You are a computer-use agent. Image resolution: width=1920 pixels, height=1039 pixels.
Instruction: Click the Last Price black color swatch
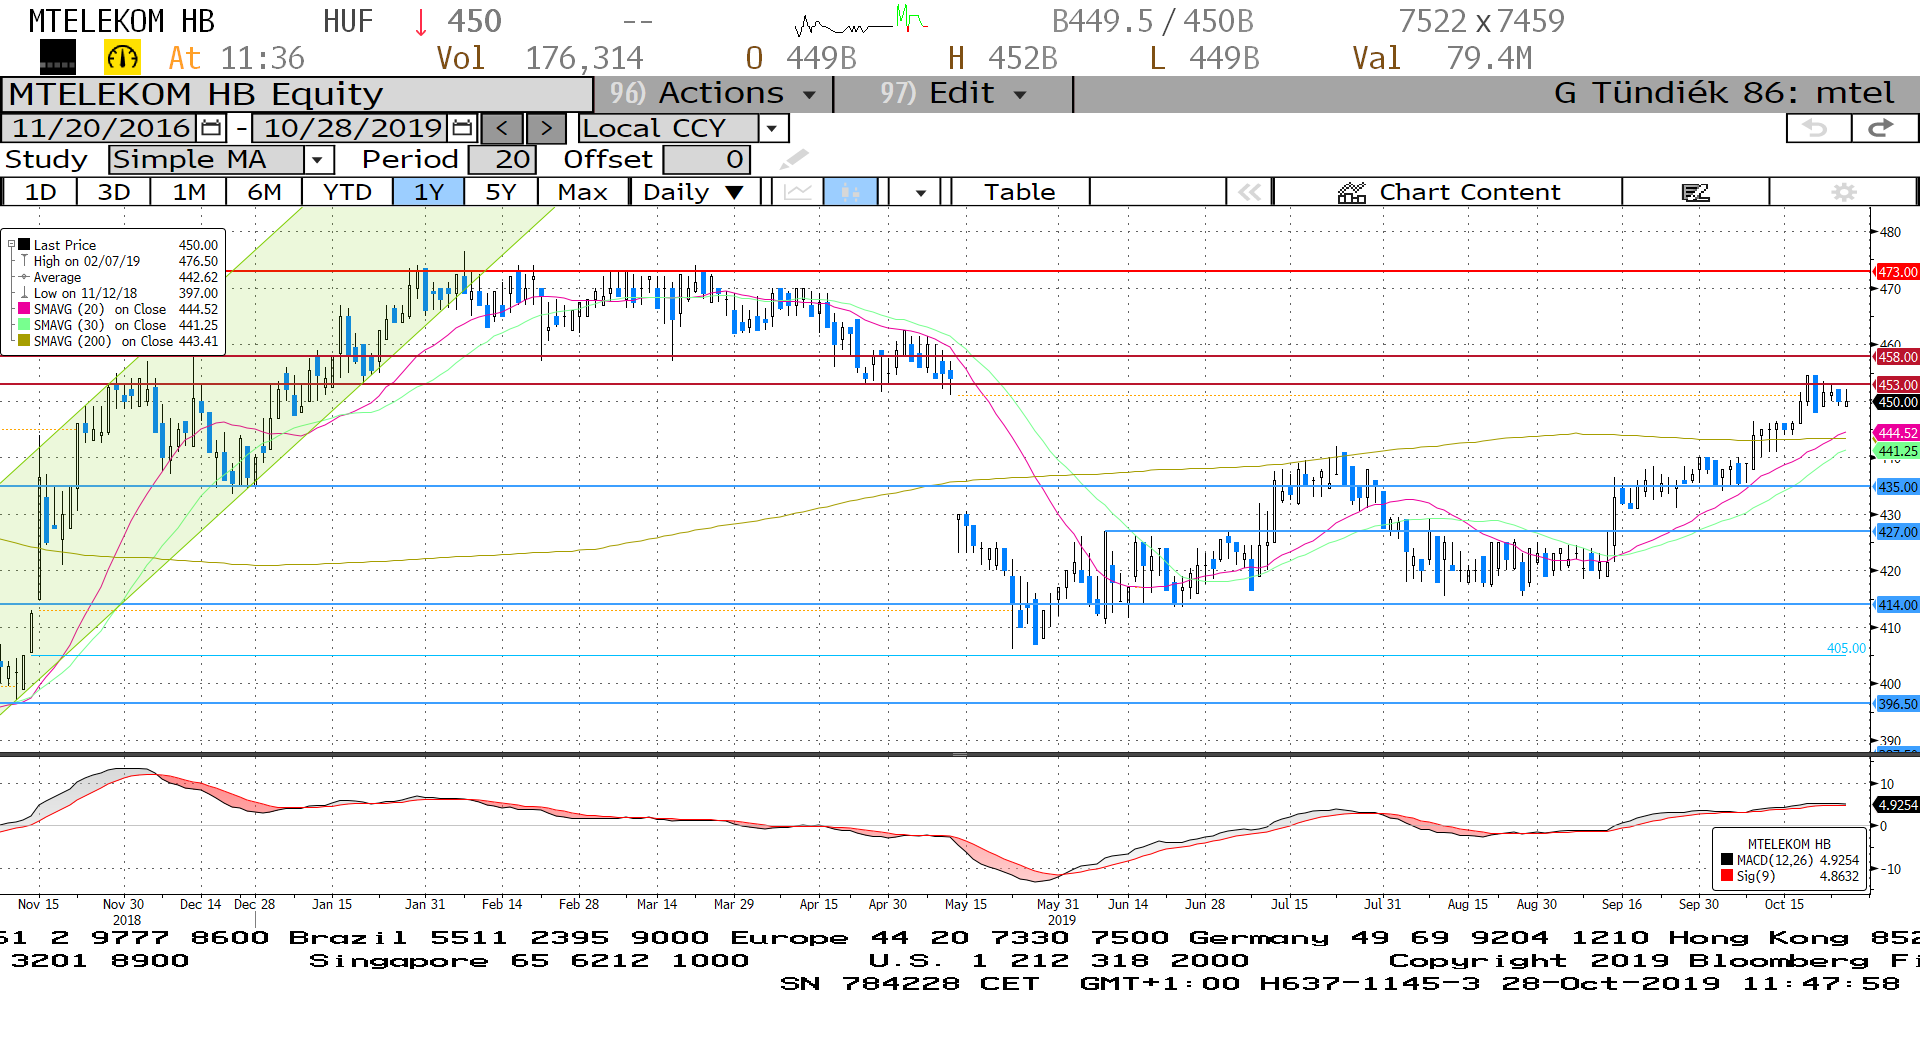click(x=24, y=245)
